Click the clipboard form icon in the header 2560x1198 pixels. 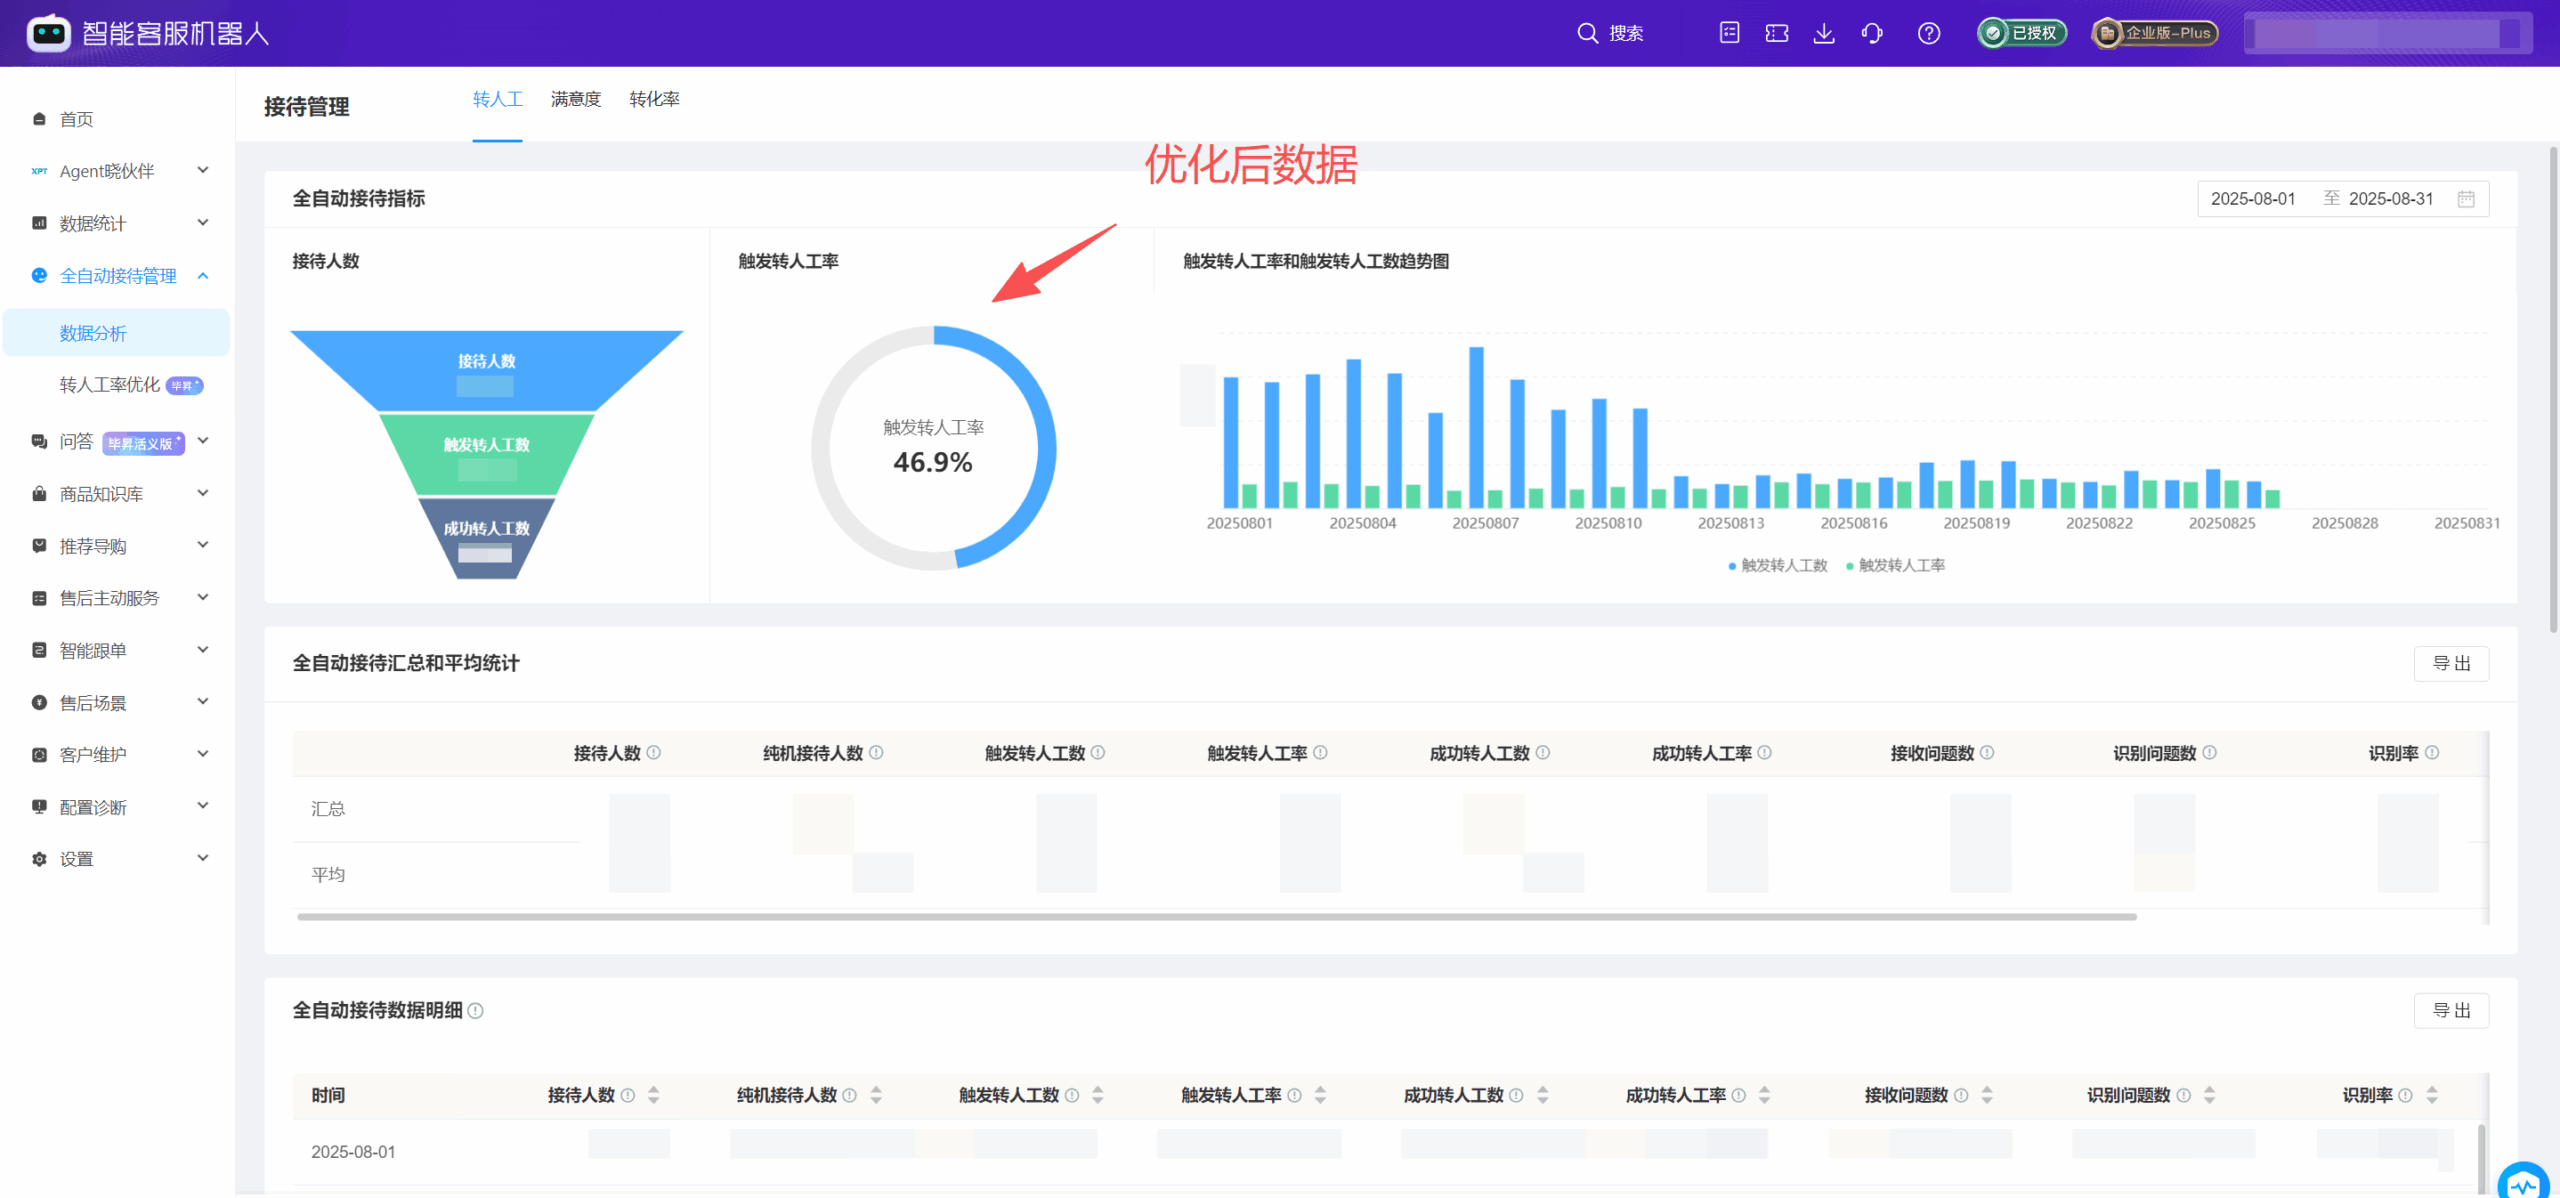(x=1729, y=33)
